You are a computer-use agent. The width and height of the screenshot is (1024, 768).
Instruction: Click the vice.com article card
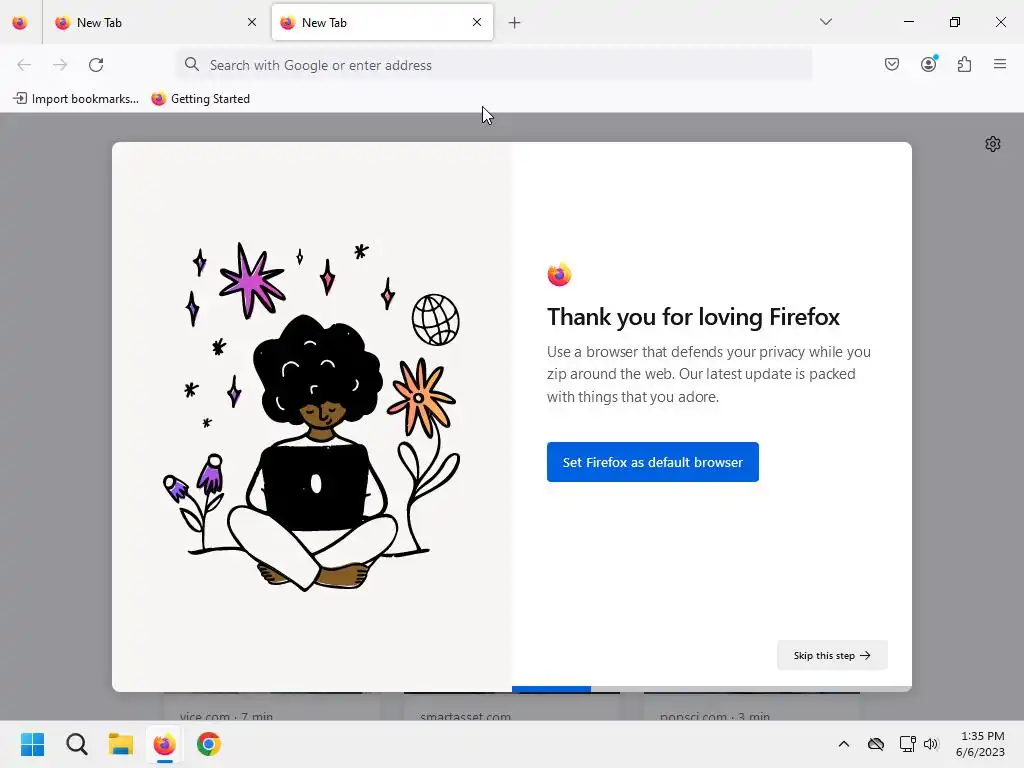click(x=271, y=707)
